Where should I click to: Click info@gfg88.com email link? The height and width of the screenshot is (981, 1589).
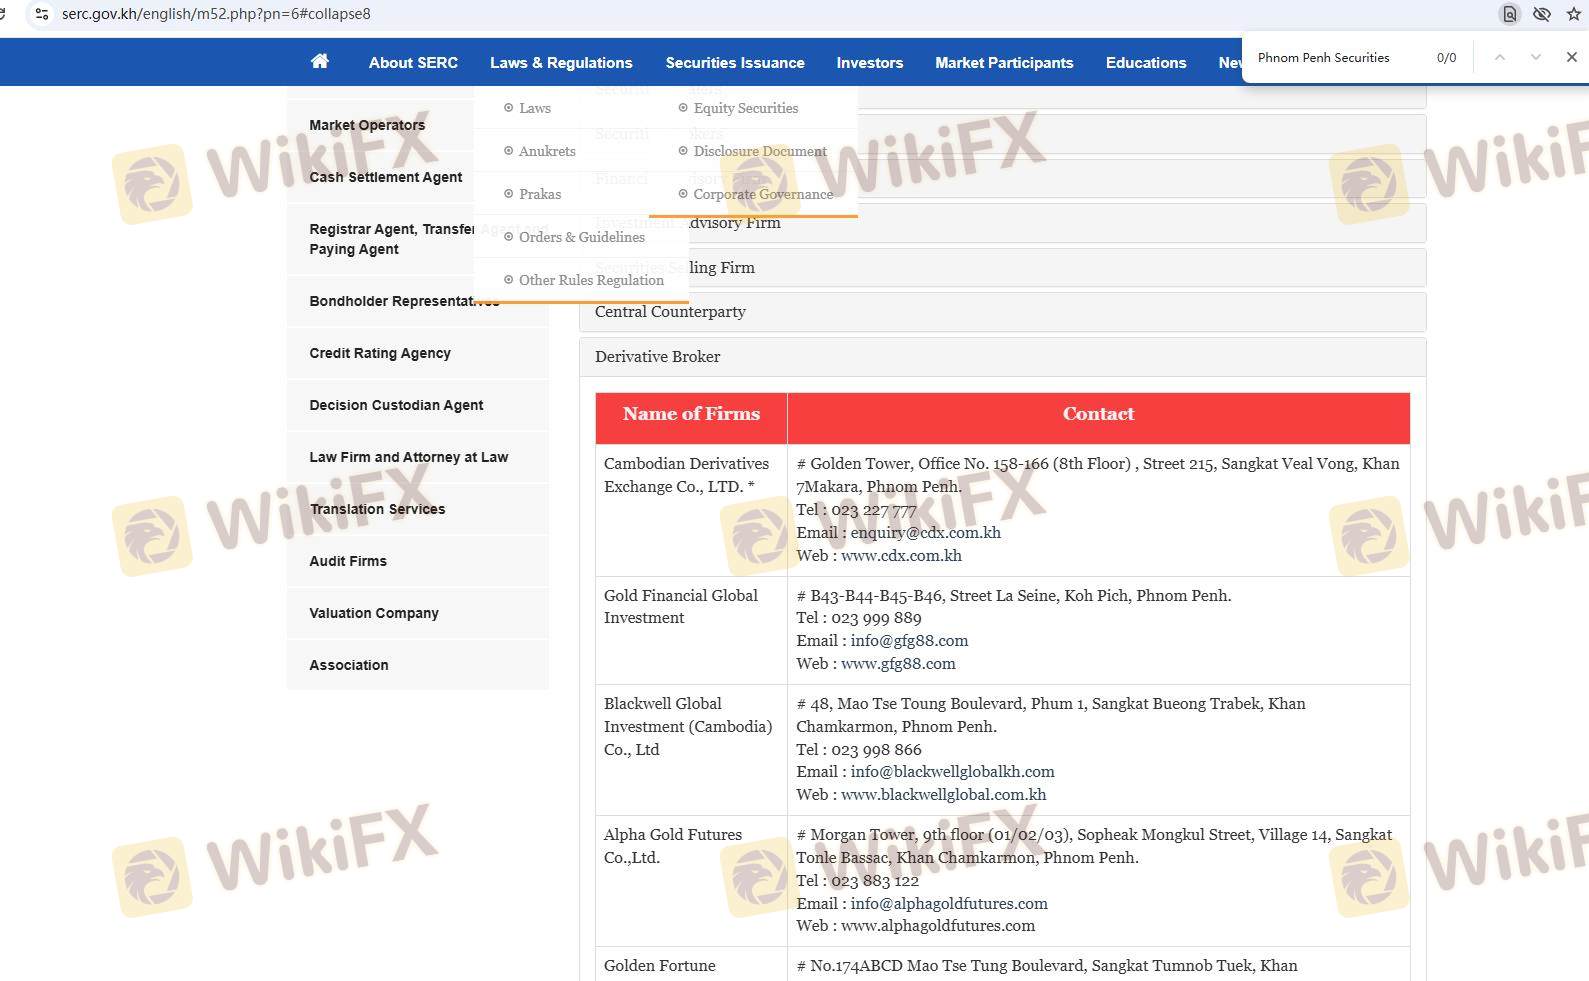[x=909, y=641]
